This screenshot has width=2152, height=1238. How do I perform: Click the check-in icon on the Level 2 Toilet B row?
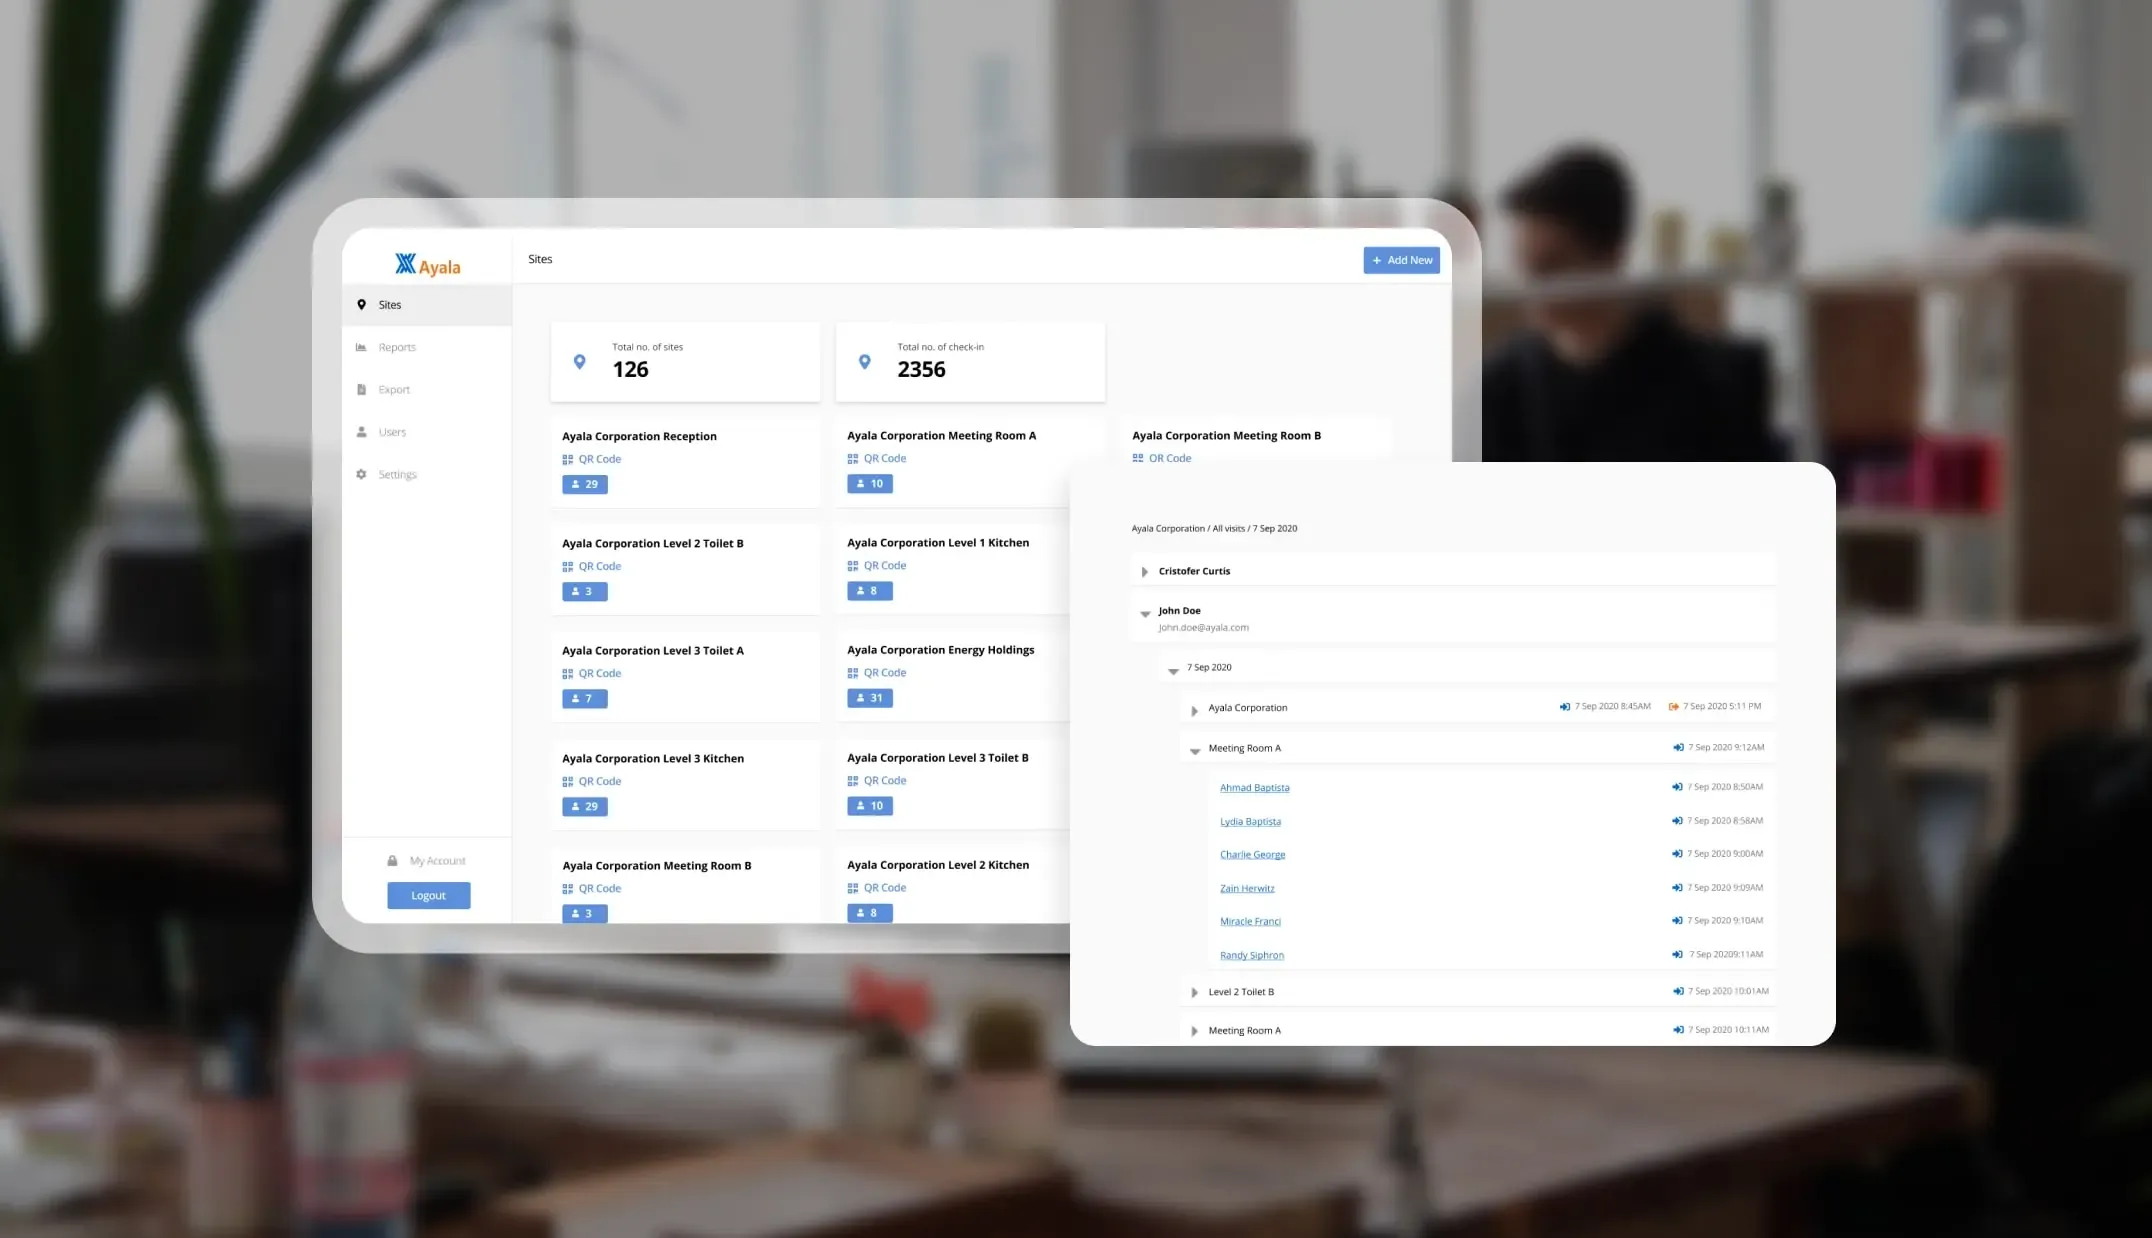point(1679,992)
